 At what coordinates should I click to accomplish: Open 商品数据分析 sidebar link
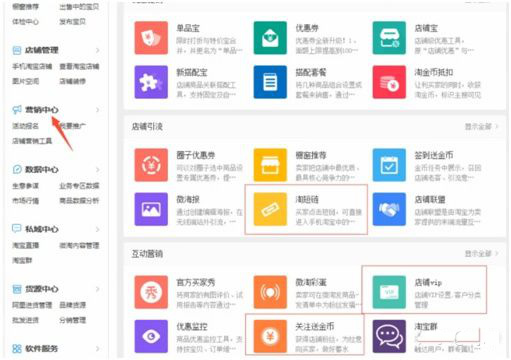click(79, 201)
